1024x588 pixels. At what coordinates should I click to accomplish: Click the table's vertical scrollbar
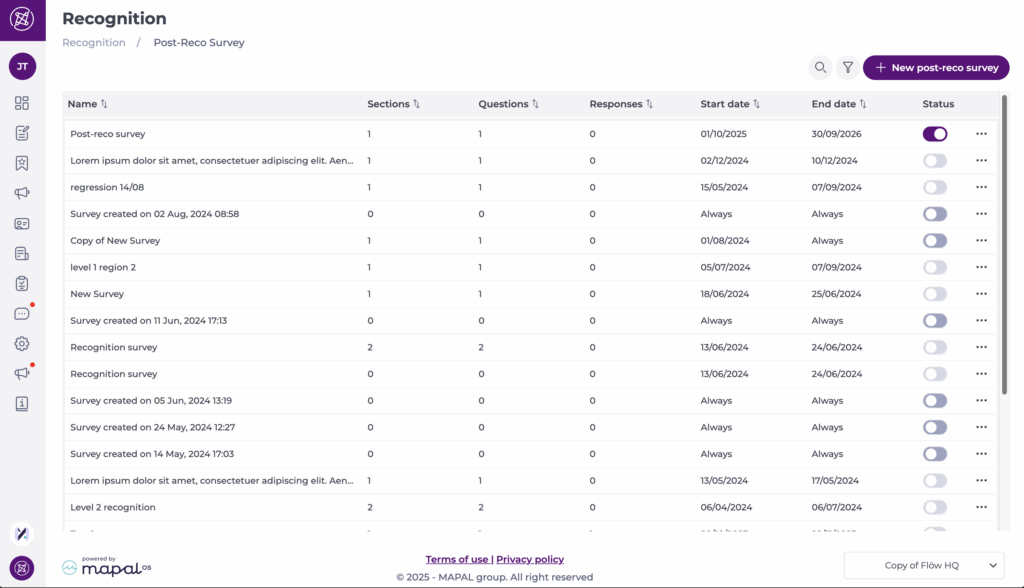[x=1004, y=250]
